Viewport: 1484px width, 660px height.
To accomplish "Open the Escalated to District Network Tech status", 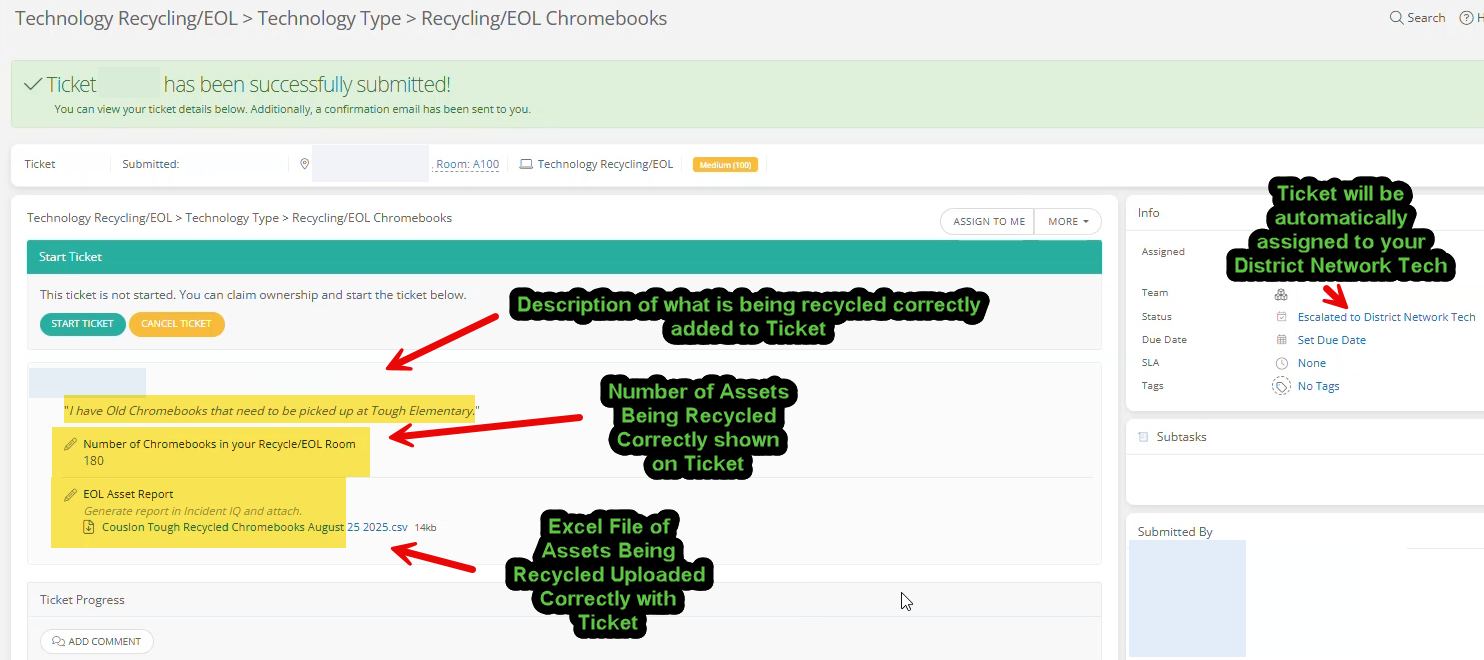I will [x=1386, y=317].
